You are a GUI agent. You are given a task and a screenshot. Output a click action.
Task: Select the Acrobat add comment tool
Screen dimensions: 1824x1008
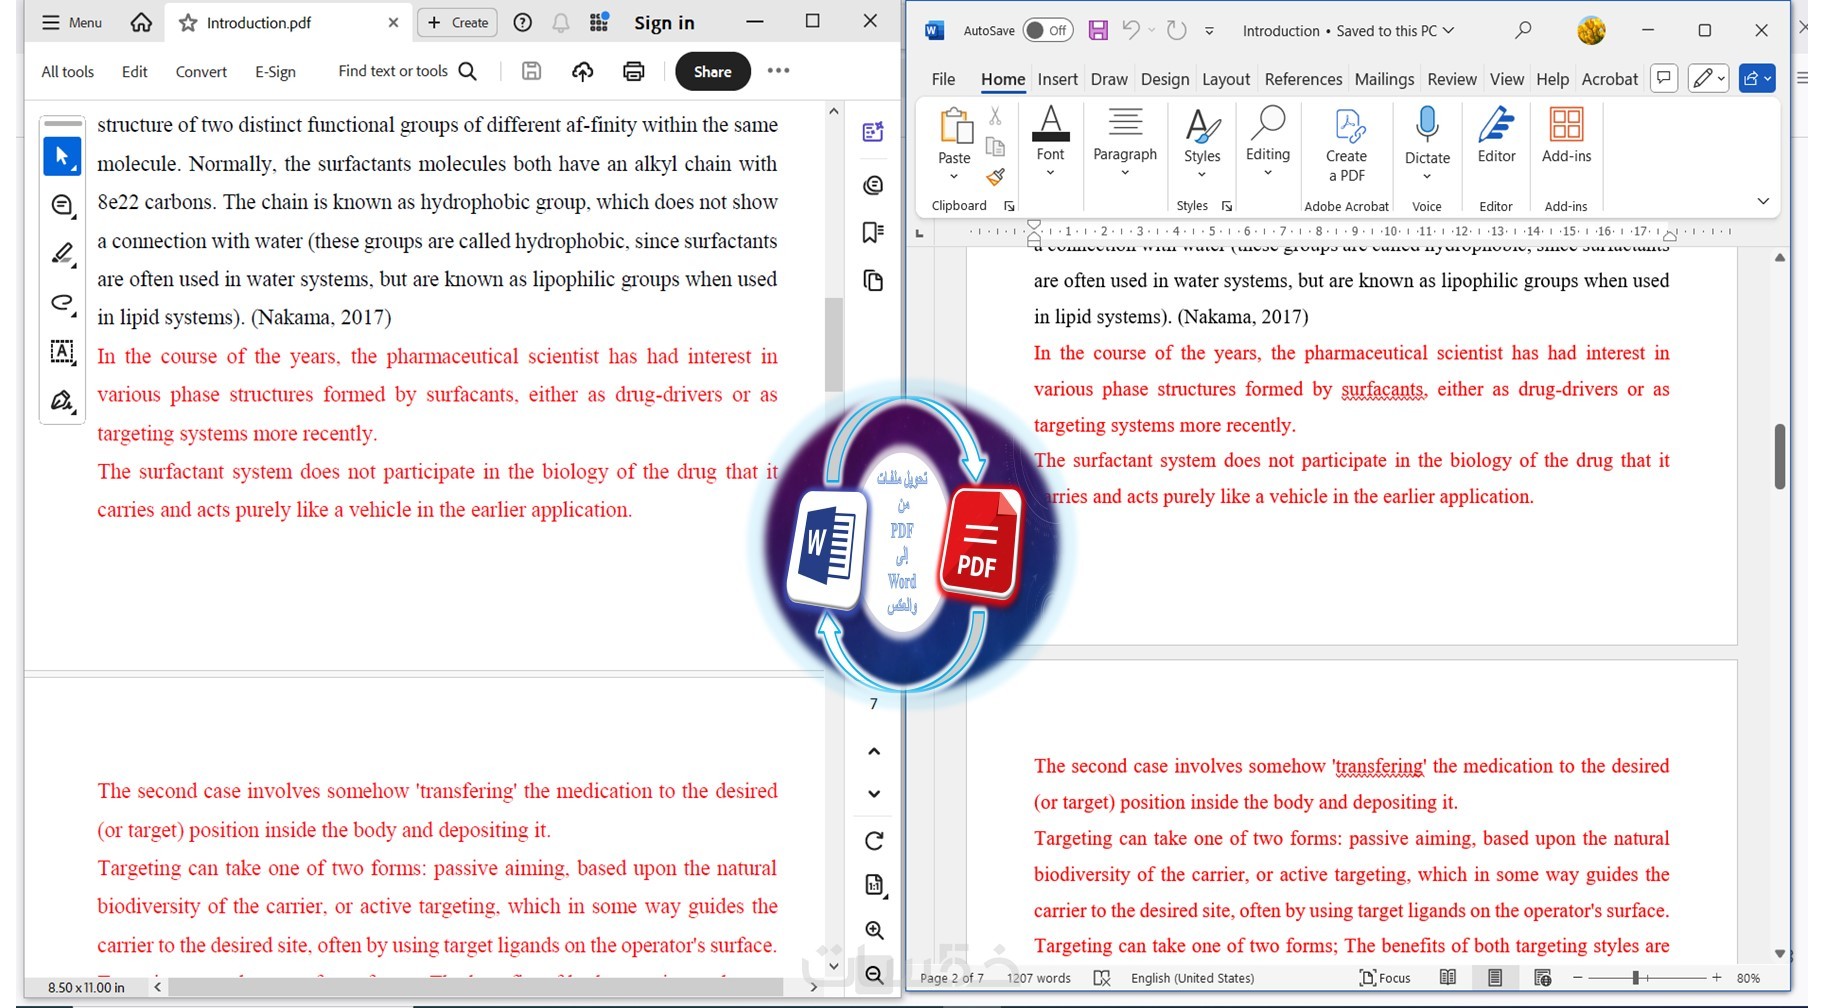(x=62, y=206)
